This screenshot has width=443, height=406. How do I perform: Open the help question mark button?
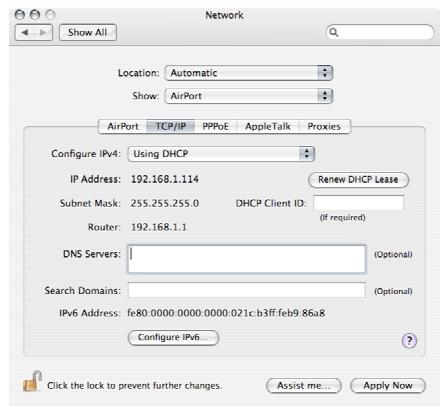click(409, 341)
